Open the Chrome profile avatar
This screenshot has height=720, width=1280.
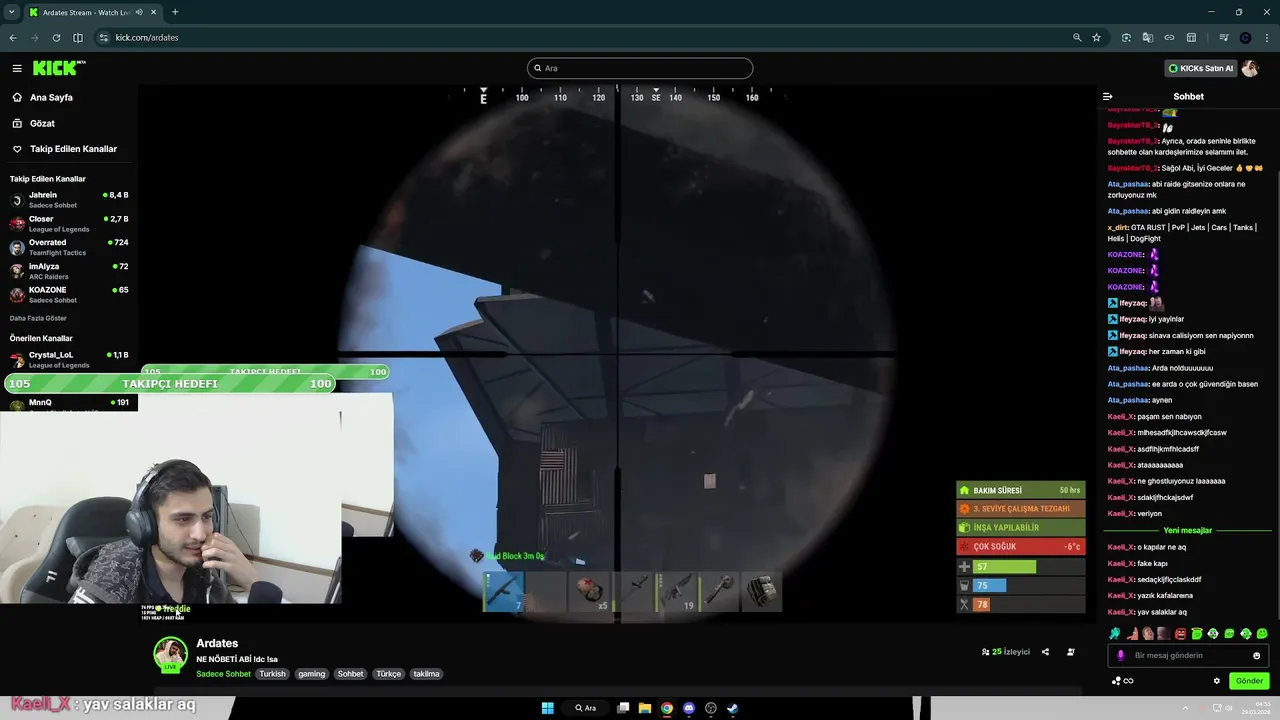tap(1245, 38)
